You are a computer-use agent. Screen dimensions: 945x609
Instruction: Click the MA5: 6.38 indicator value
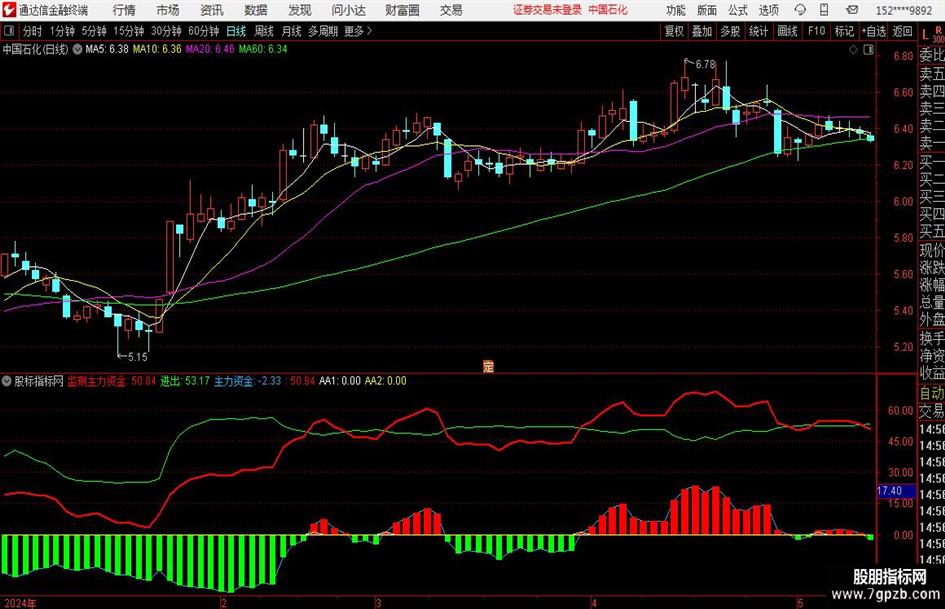click(x=107, y=49)
